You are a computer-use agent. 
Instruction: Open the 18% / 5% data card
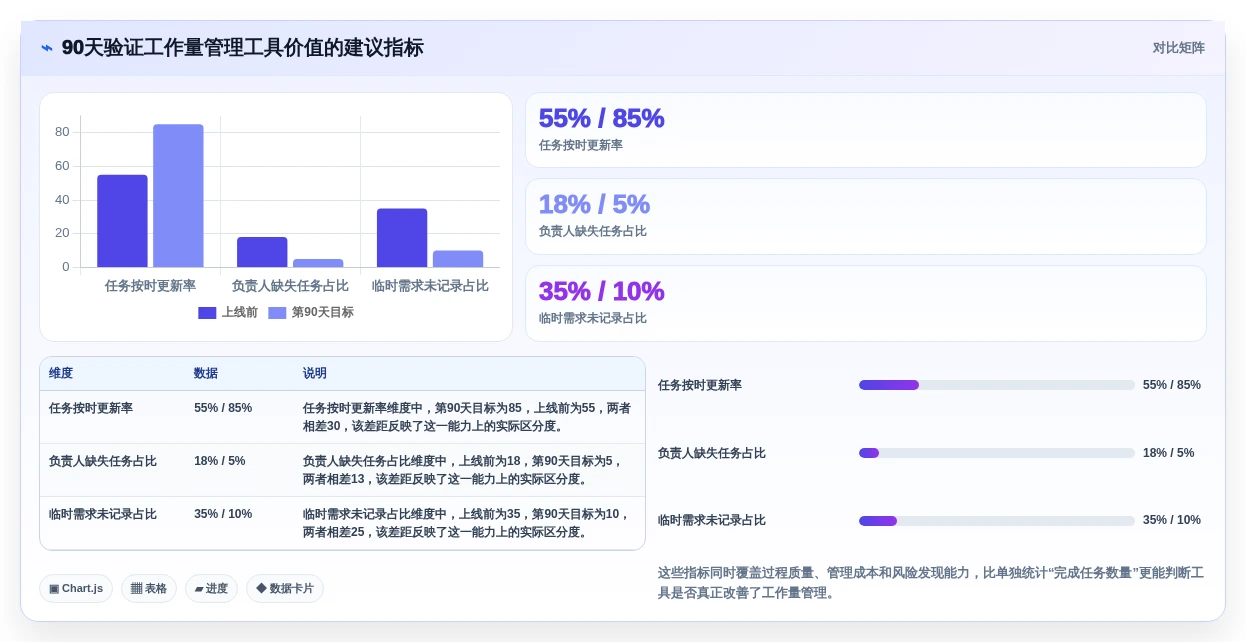(866, 216)
